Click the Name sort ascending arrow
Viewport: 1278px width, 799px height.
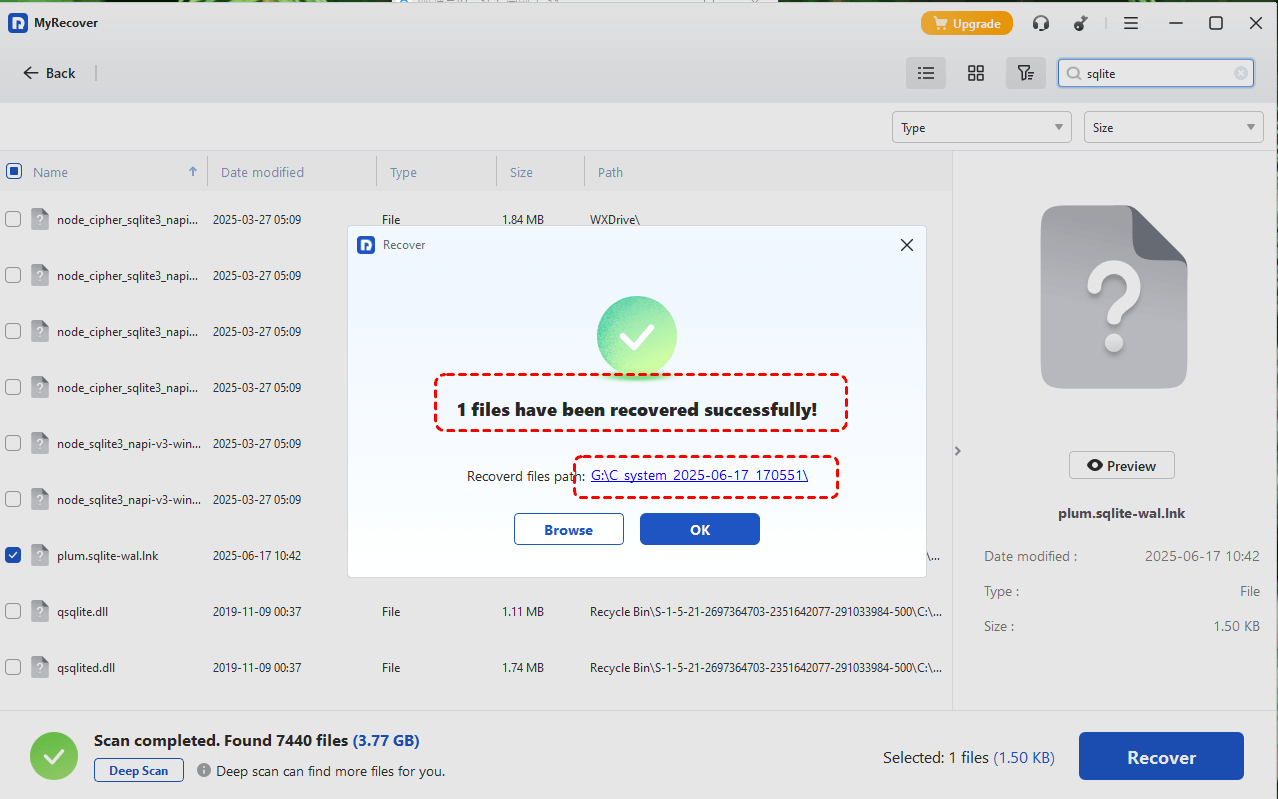(x=193, y=171)
